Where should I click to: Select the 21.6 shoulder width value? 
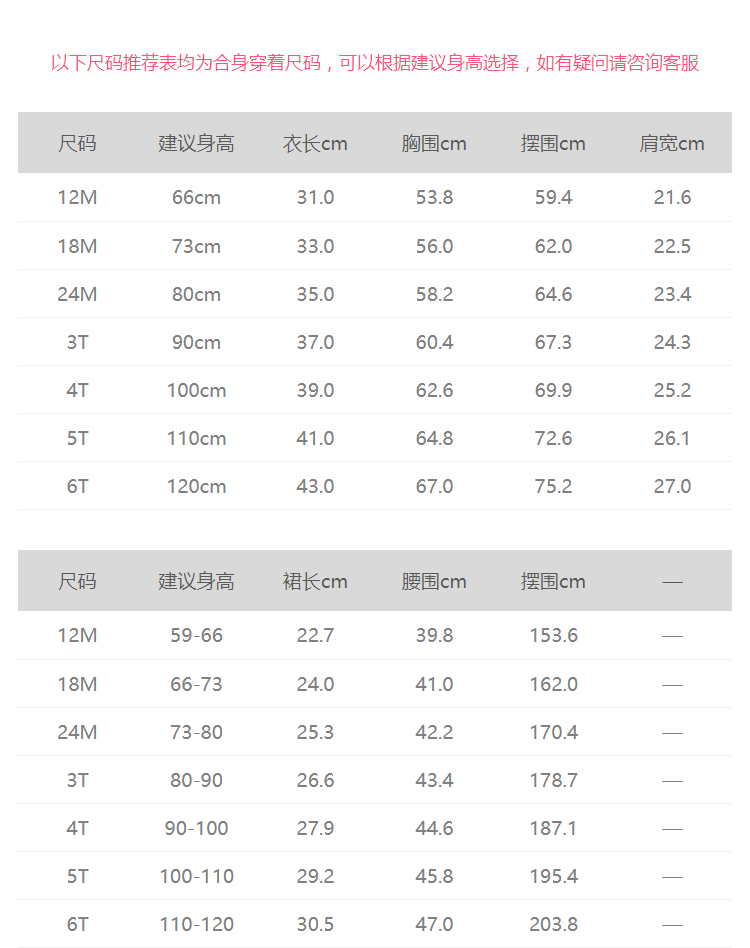[x=672, y=197]
